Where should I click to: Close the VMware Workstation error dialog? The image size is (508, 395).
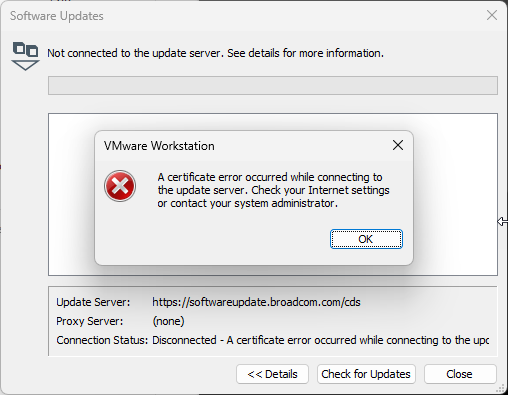[x=398, y=145]
